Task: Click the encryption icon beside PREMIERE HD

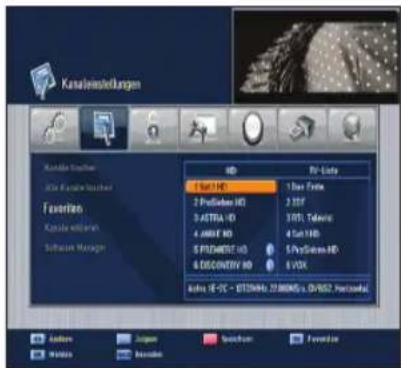Action: tap(270, 250)
